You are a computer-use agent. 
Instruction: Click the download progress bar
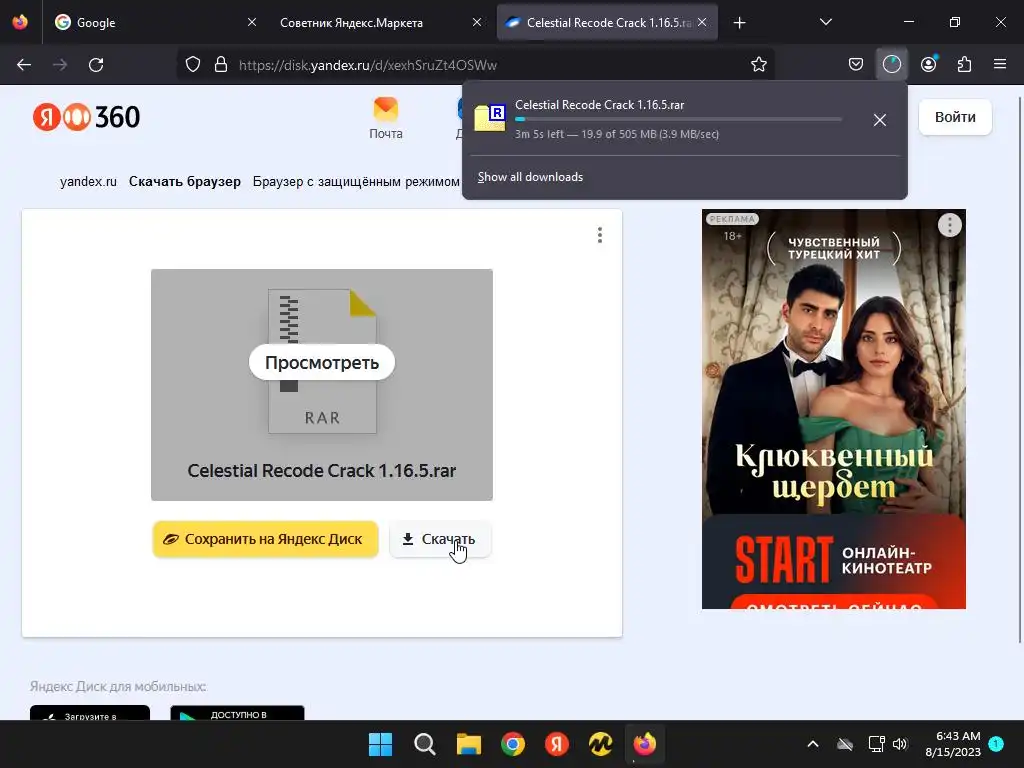tap(679, 119)
